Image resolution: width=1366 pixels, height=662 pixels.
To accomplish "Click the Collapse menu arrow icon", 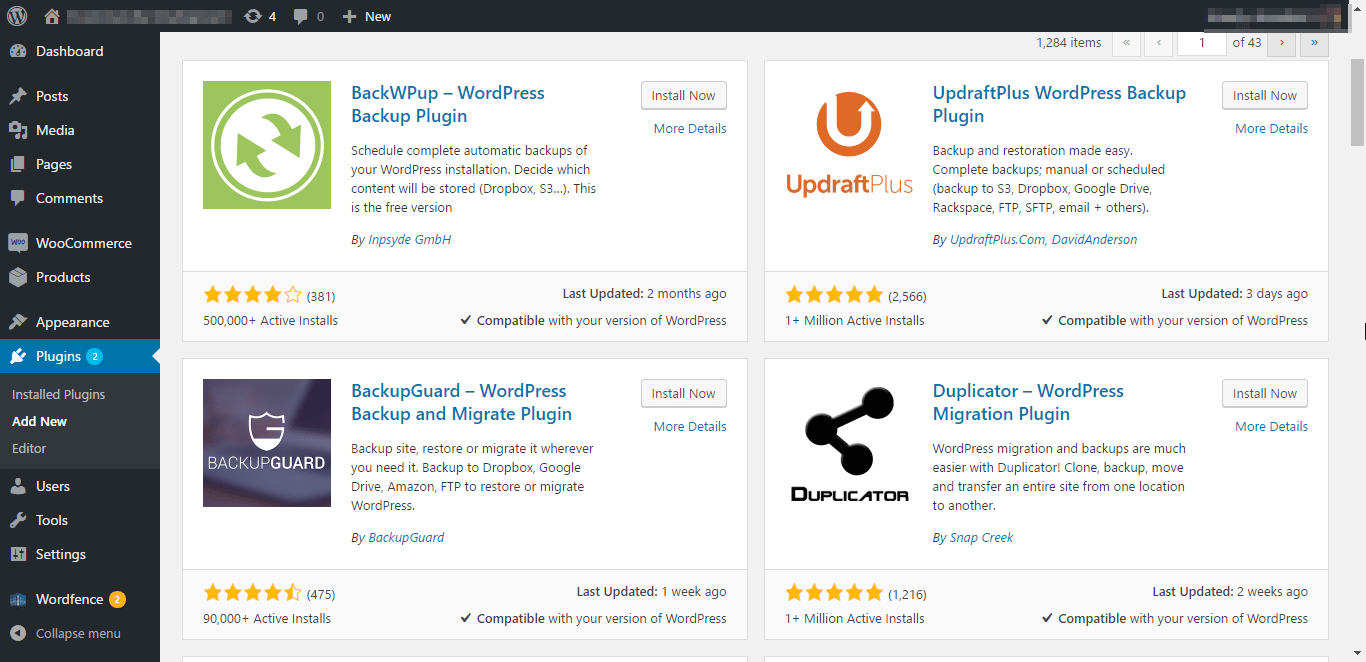I will pyautogui.click(x=18, y=633).
